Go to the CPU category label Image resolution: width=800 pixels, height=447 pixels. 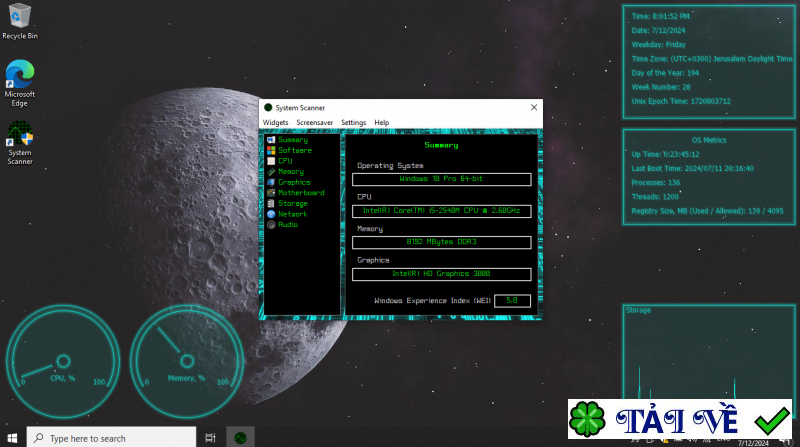click(285, 161)
